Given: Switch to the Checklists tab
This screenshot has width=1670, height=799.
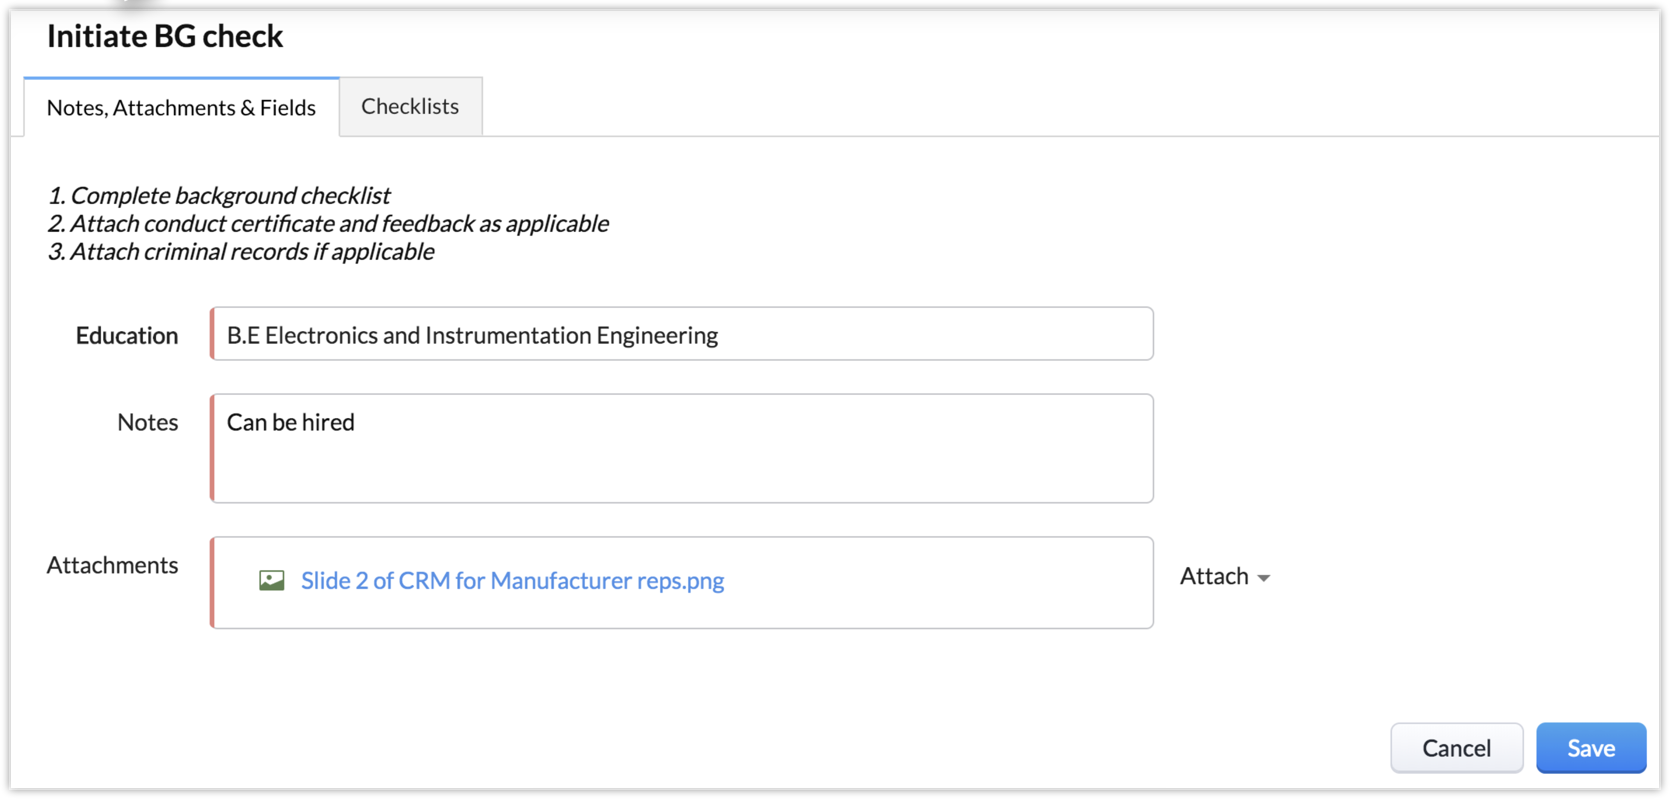Looking at the screenshot, I should [x=410, y=106].
